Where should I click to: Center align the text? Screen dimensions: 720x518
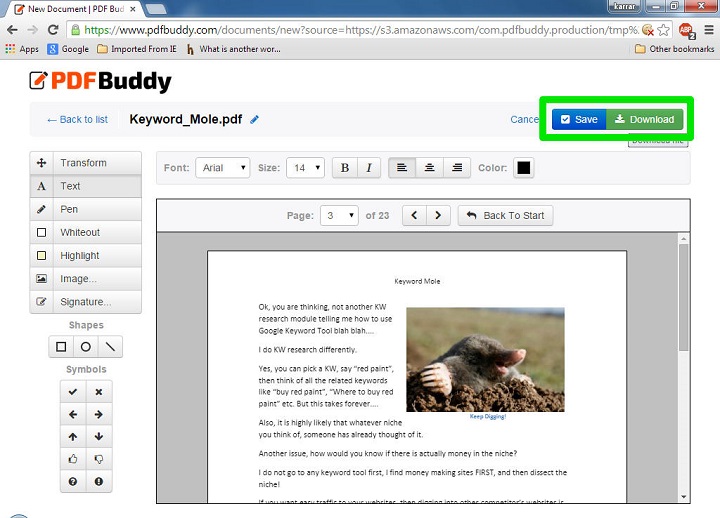click(x=429, y=168)
